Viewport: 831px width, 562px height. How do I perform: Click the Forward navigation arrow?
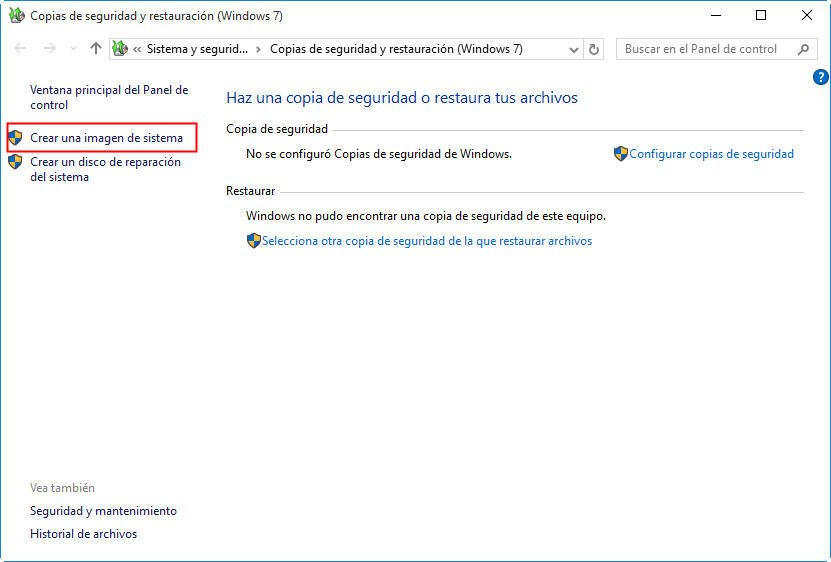[x=50, y=49]
